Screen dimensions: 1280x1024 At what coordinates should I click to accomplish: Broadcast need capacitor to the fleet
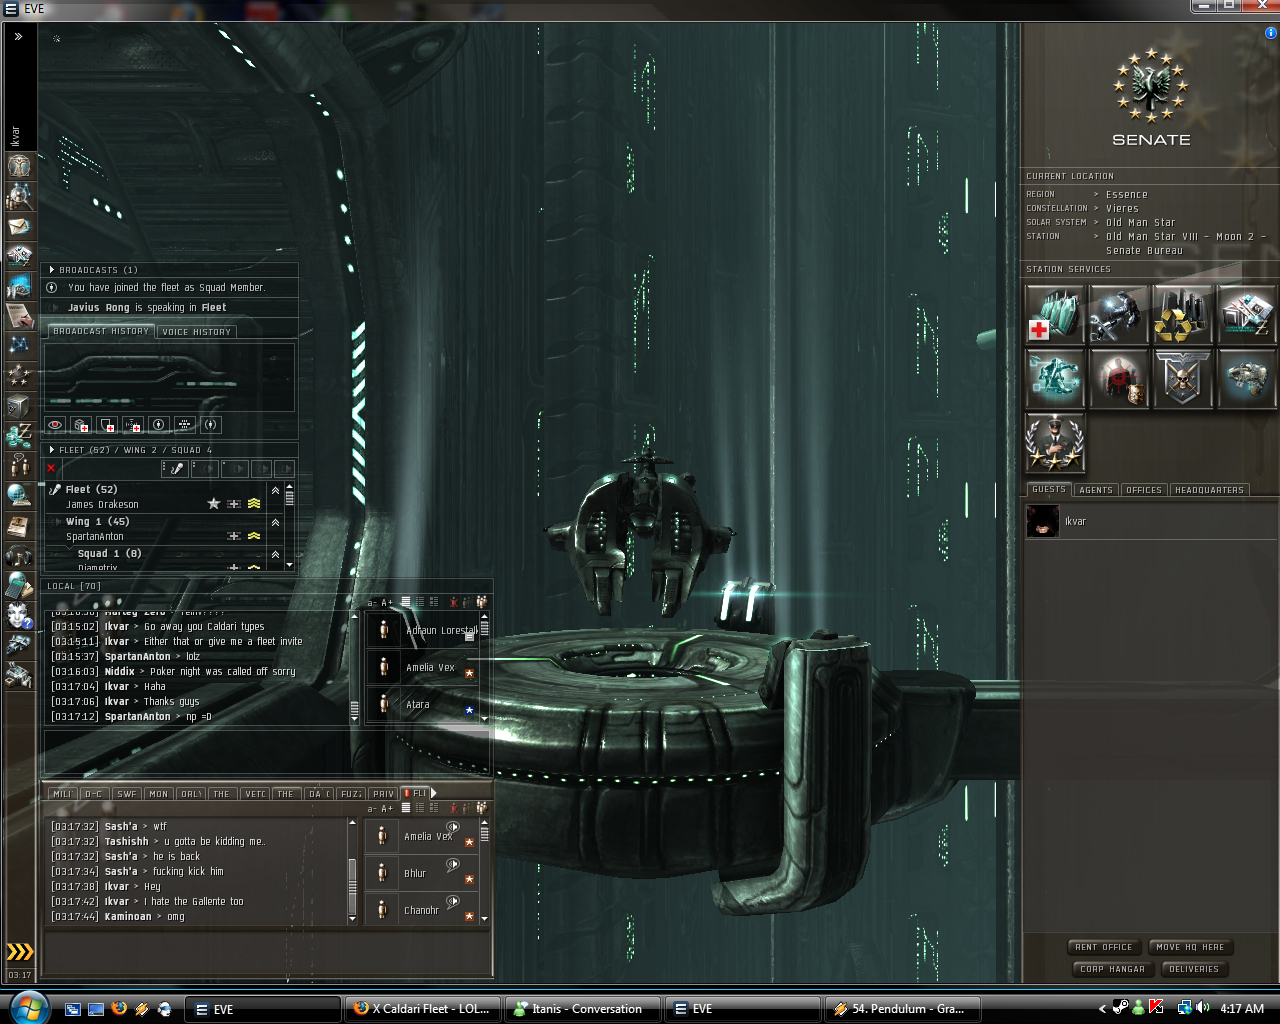[133, 425]
